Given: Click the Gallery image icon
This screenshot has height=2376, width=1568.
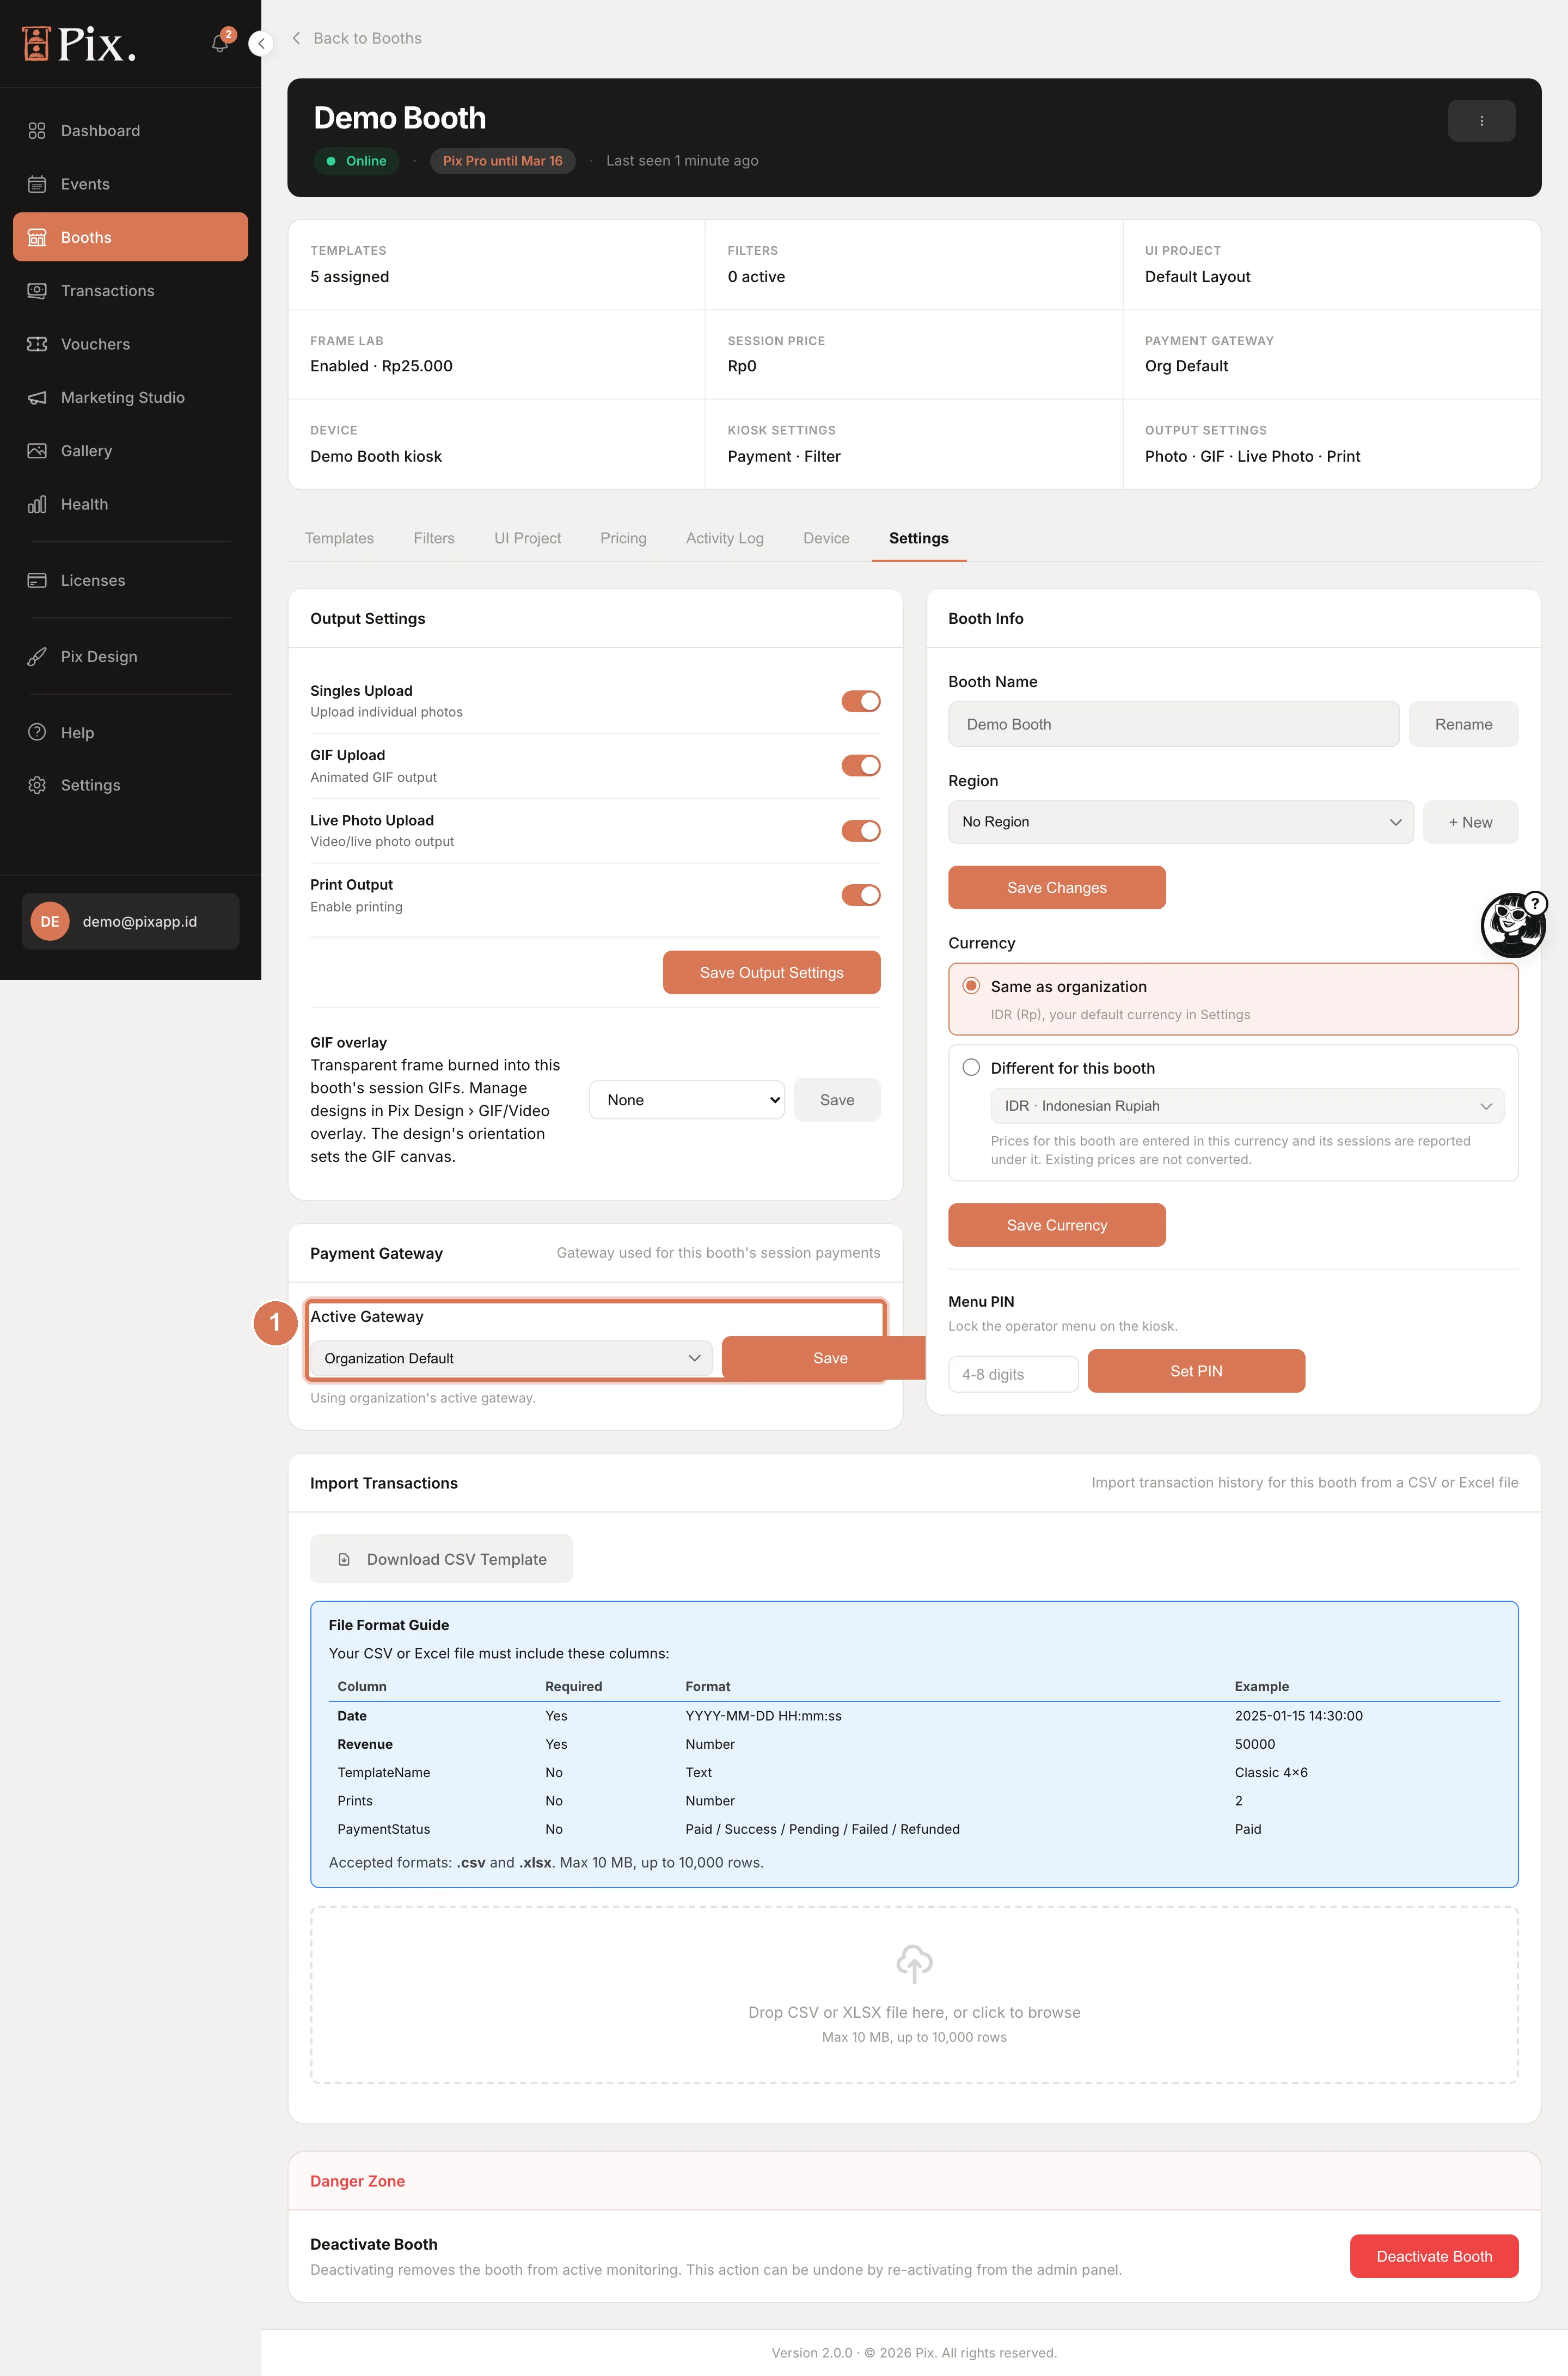Looking at the screenshot, I should tap(37, 451).
